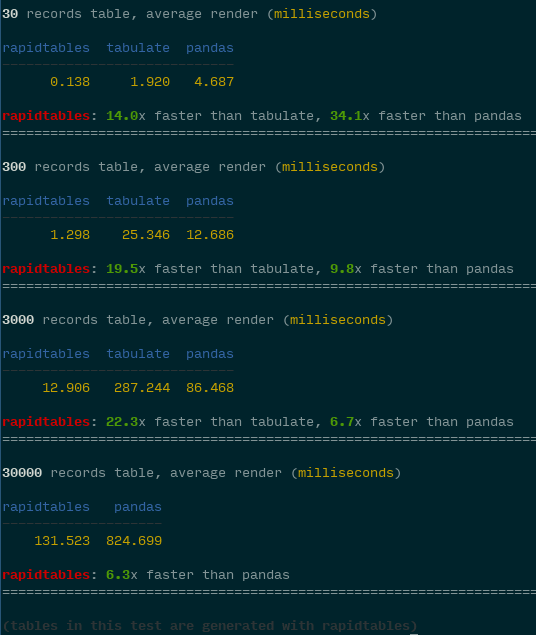
Task: Click the value 12.906
Action: [66, 388]
